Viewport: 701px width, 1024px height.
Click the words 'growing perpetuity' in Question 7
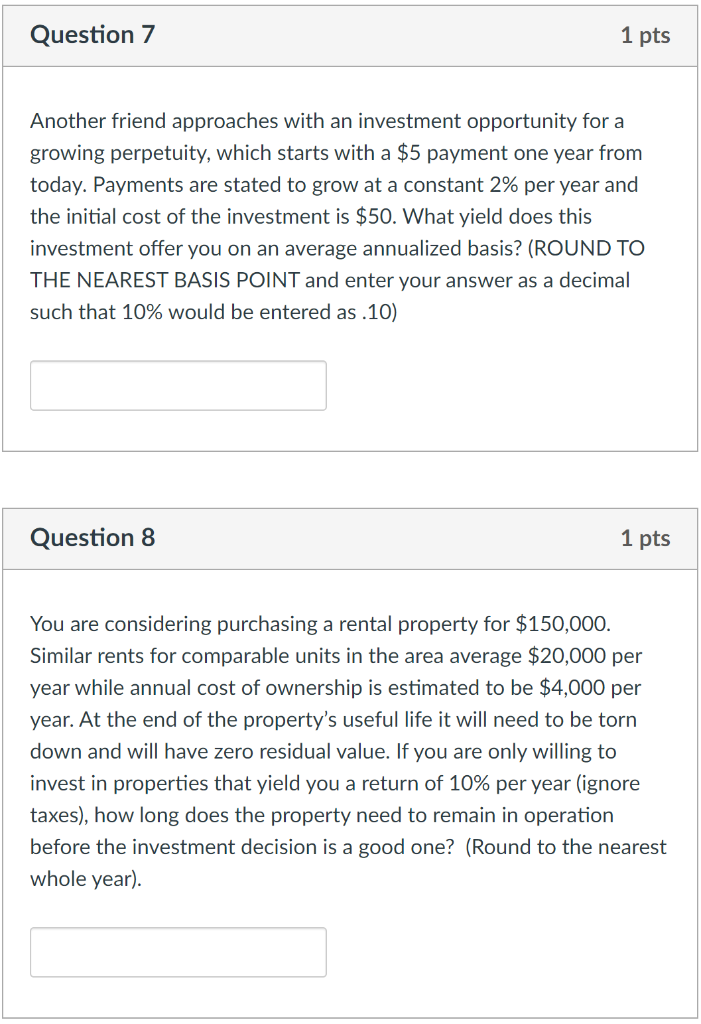click(120, 153)
